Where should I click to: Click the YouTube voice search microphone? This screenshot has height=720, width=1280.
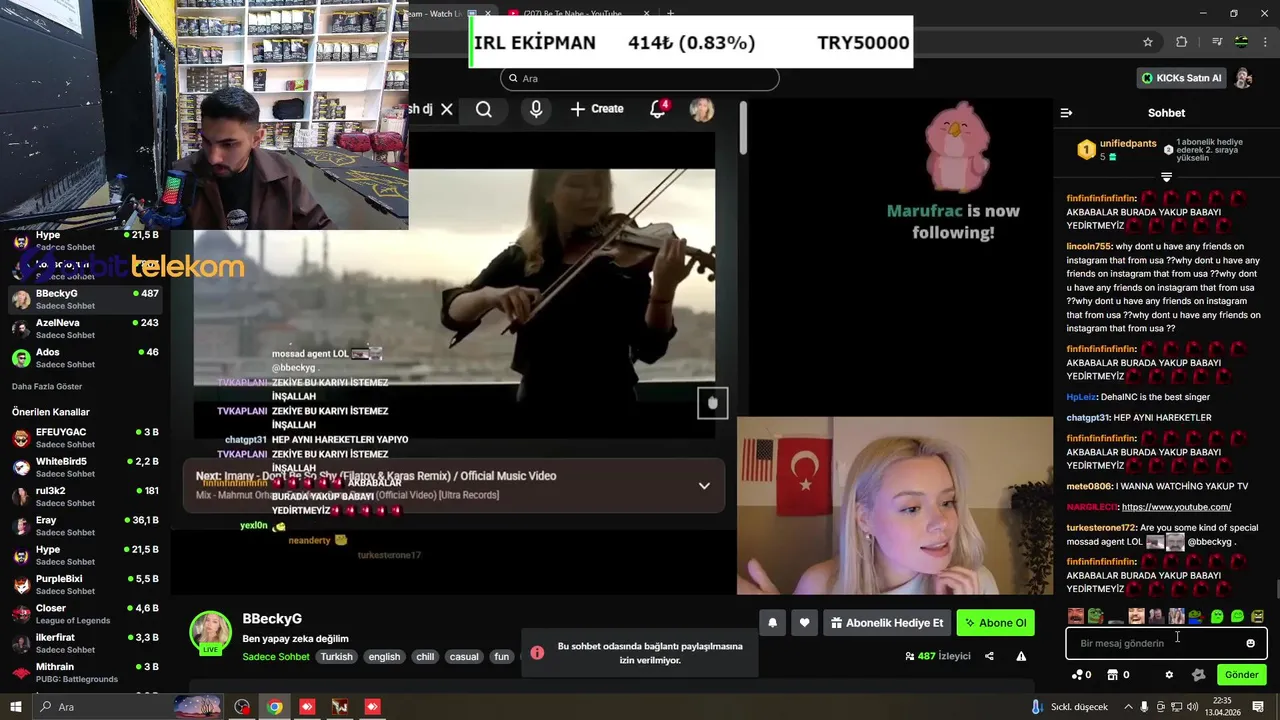[536, 109]
